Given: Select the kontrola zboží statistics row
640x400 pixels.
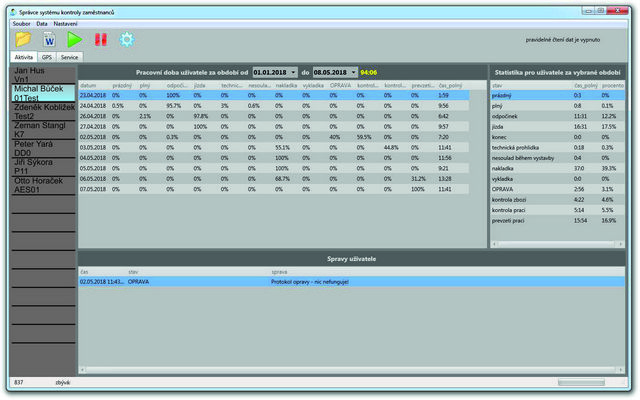Looking at the screenshot, I should click(558, 200).
